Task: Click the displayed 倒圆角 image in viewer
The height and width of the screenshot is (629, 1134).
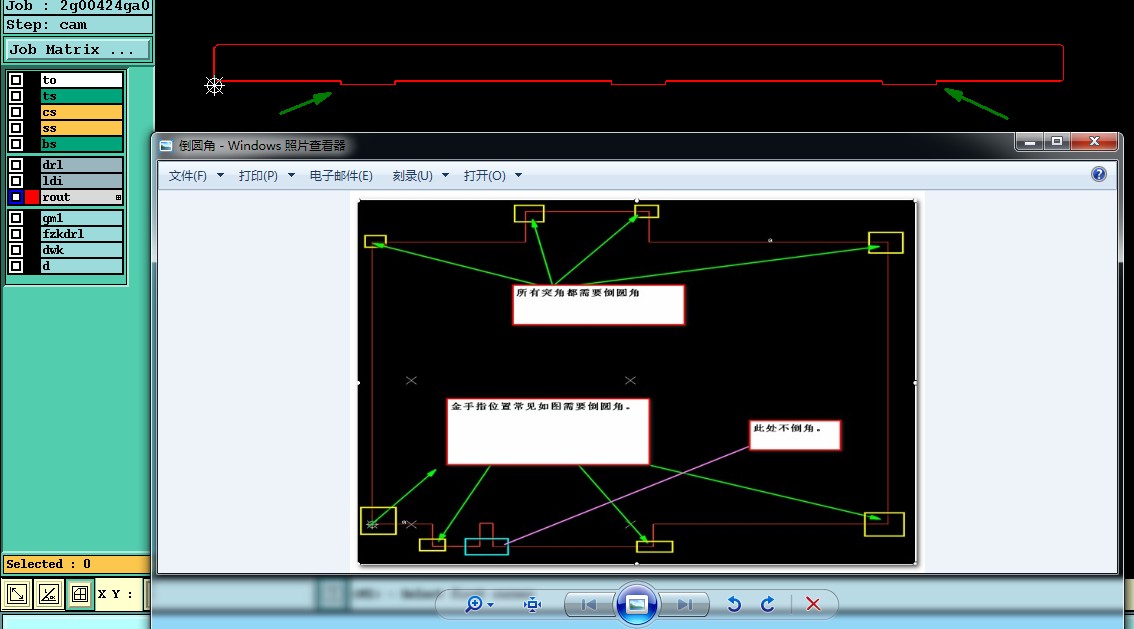Action: coord(636,382)
